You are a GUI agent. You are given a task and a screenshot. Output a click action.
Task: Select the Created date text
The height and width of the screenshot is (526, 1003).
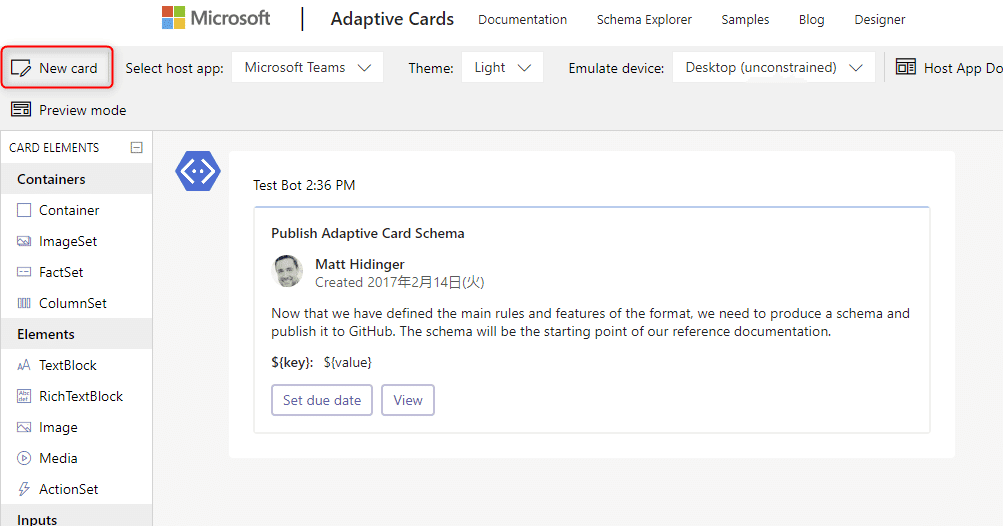400,282
